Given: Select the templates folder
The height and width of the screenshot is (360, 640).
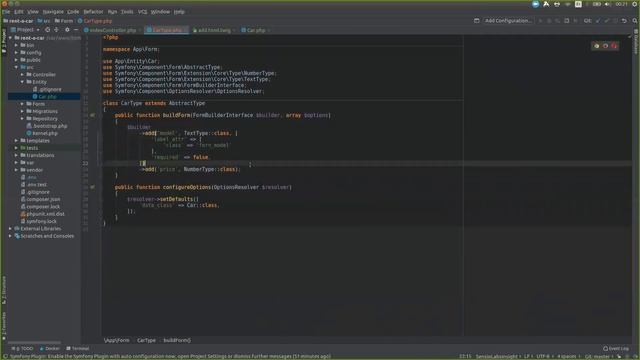Looking at the screenshot, I should 35,141.
